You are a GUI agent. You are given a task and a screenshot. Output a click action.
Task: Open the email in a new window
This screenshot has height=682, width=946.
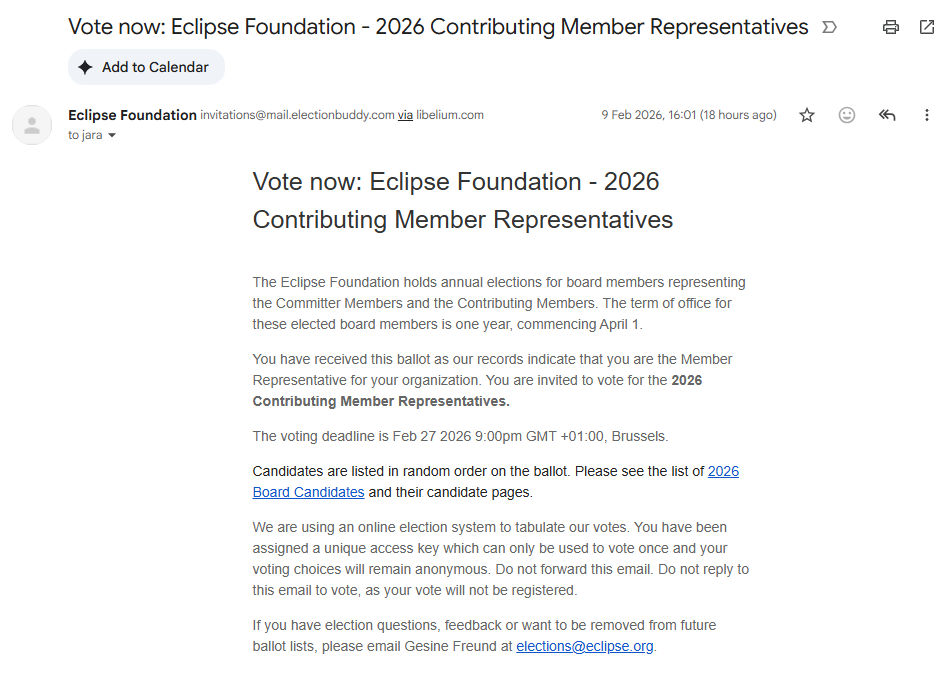click(927, 27)
